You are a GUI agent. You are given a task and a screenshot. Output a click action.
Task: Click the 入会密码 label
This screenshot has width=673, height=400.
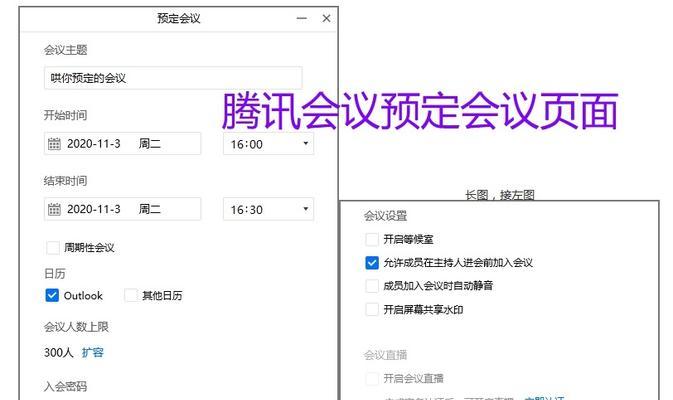pos(65,386)
